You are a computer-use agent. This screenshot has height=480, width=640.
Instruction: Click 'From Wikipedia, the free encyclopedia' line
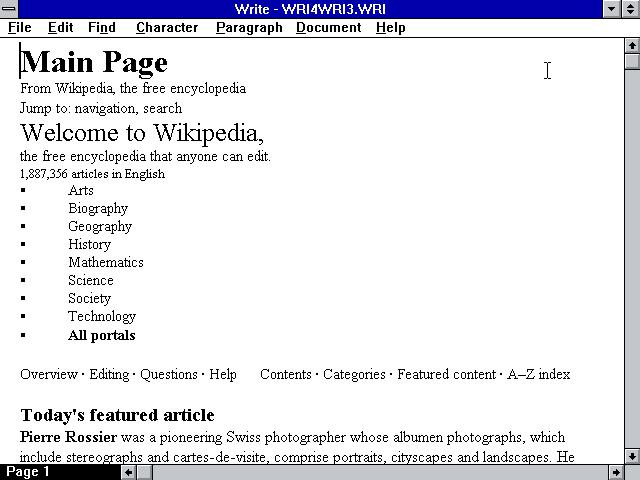tap(133, 88)
